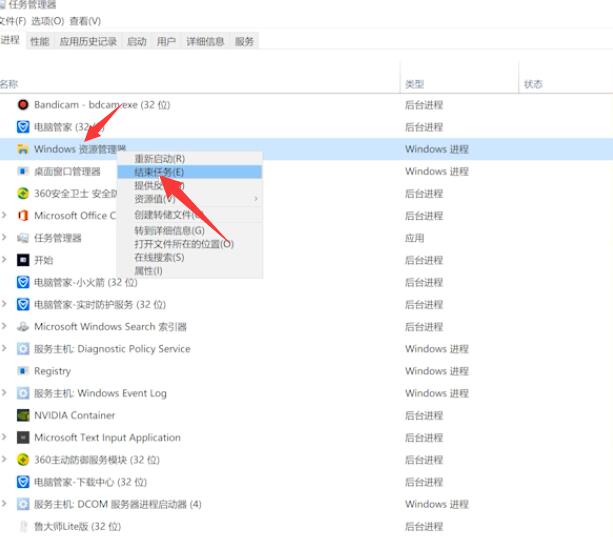Select the NVIDIA Container row text
The height and width of the screenshot is (537, 613).
[x=74, y=415]
